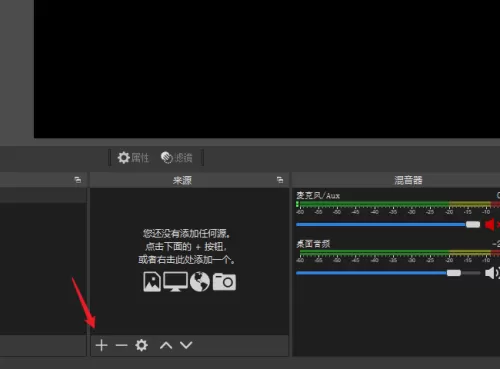The height and width of the screenshot is (369, 500).
Task: Click the 麦克风/Aux level meter
Action: pyautogui.click(x=398, y=204)
